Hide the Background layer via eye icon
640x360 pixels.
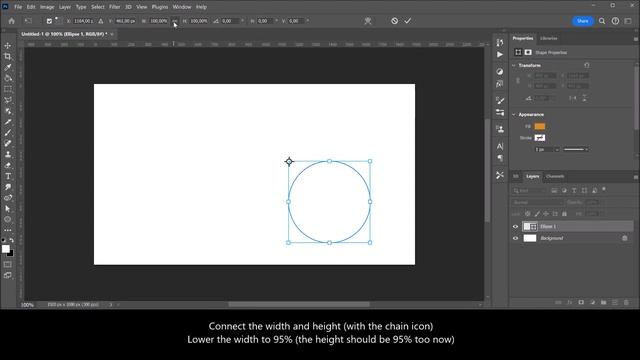516,238
